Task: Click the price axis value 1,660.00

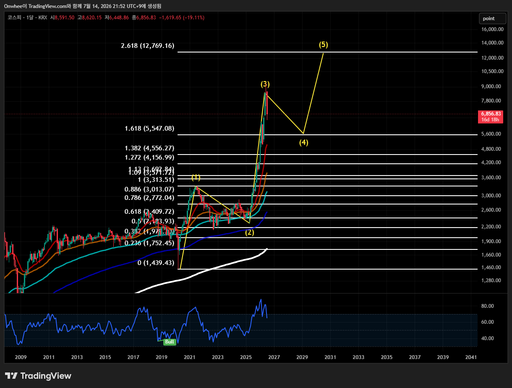Action: pos(491,255)
